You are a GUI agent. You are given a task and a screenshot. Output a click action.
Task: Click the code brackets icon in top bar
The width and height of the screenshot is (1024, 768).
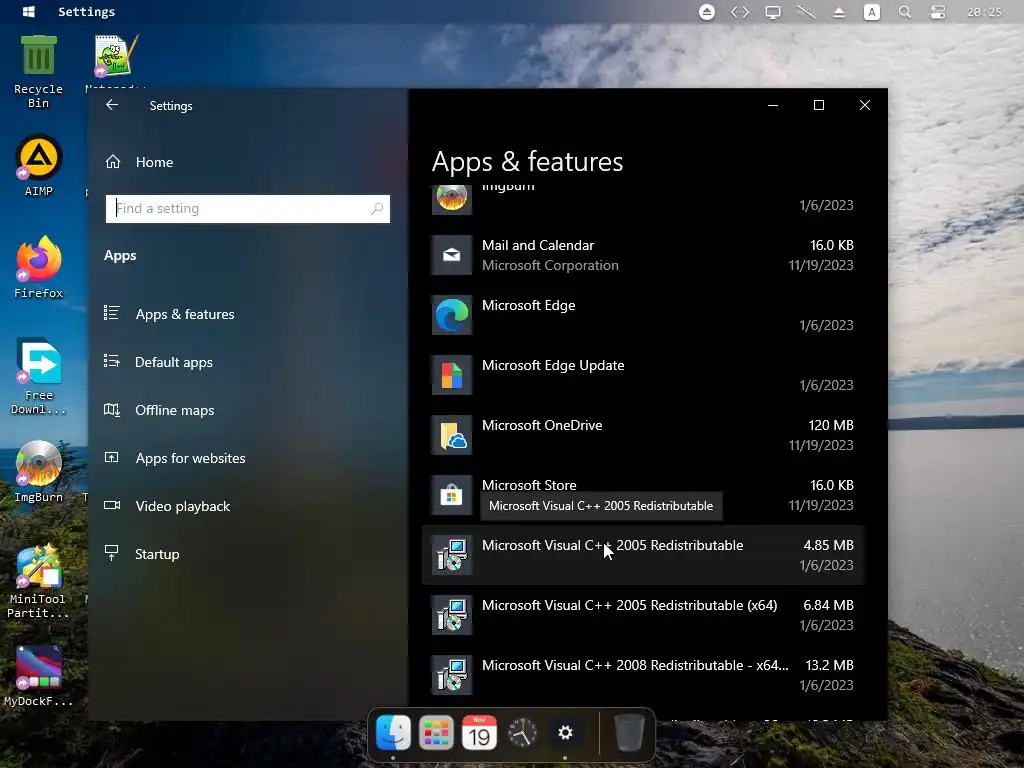(x=740, y=12)
